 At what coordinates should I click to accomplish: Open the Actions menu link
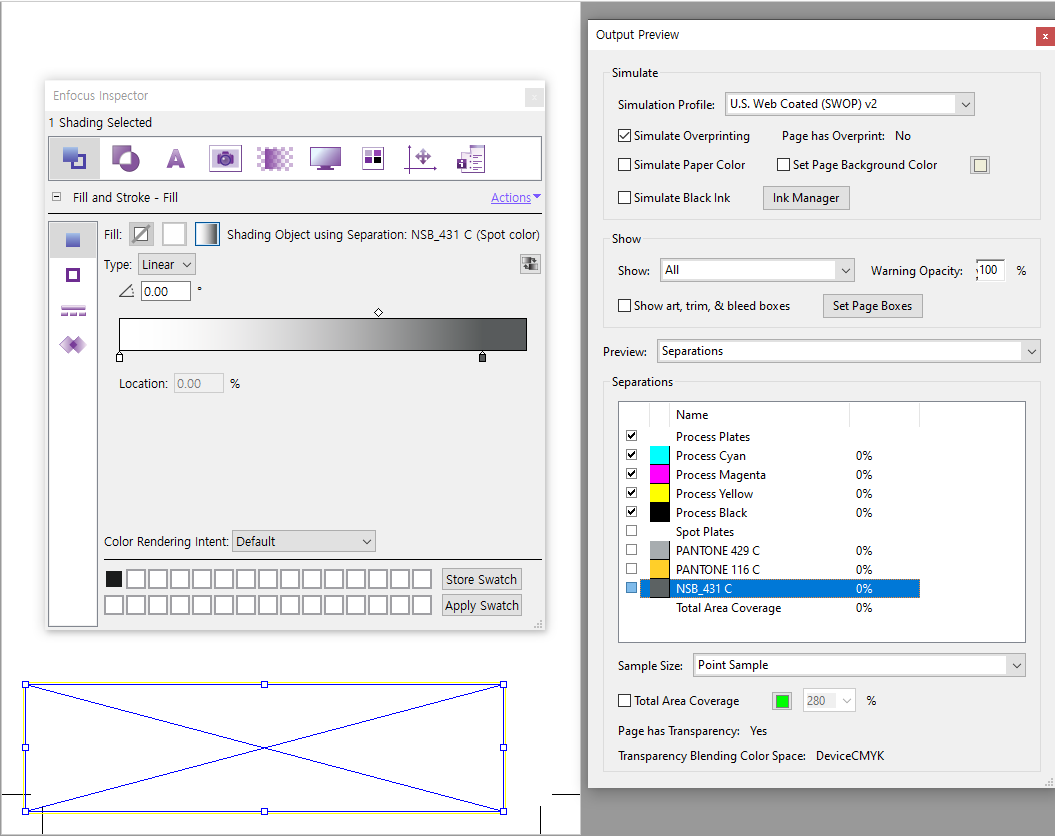515,198
